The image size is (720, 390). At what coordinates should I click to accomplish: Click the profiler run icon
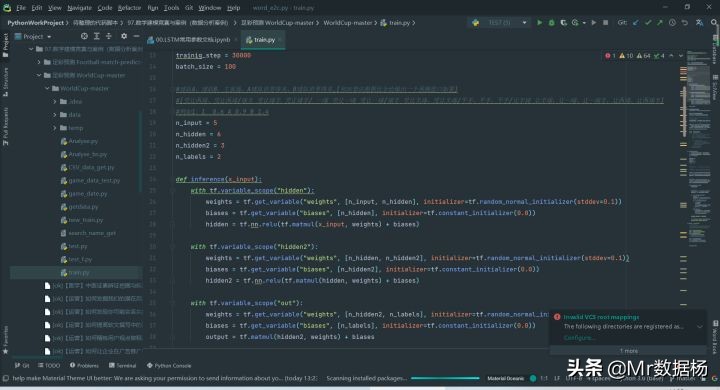[x=575, y=23]
